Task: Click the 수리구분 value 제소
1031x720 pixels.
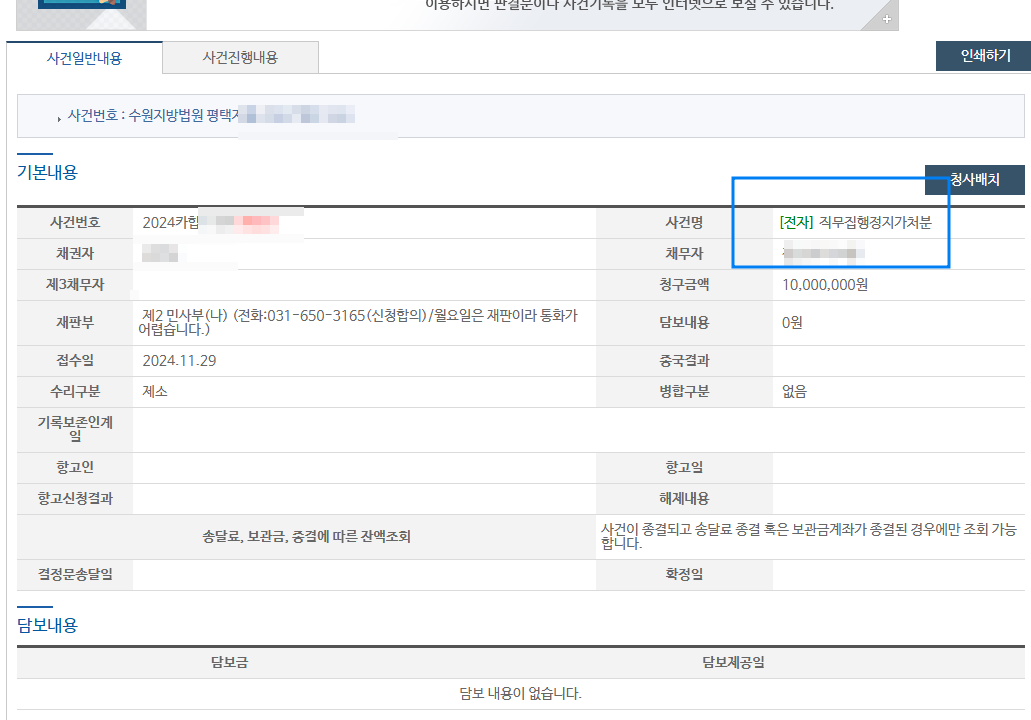Action: (x=155, y=391)
